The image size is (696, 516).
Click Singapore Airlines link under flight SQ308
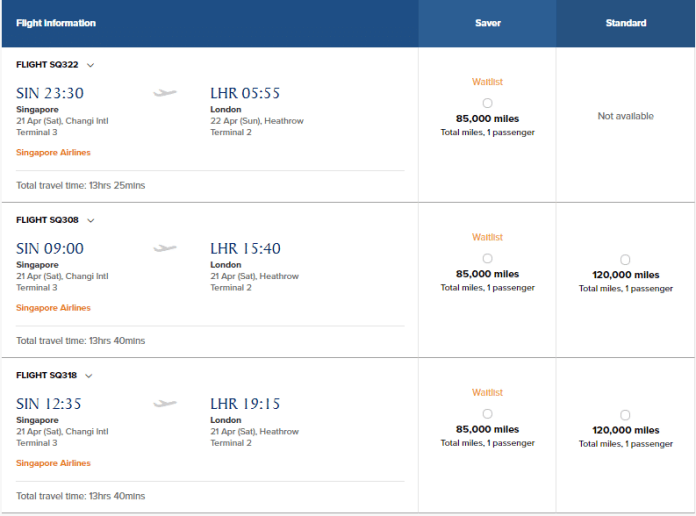(x=53, y=308)
